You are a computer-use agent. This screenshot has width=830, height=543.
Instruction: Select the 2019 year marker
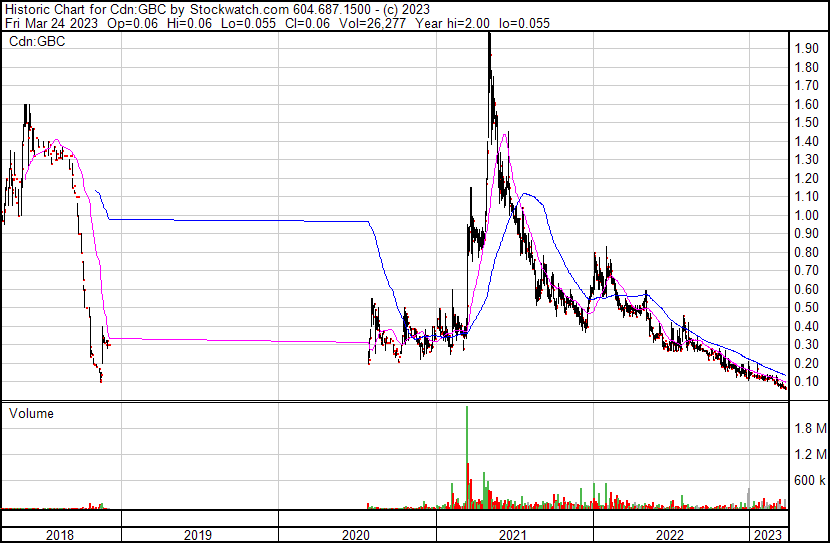click(200, 535)
